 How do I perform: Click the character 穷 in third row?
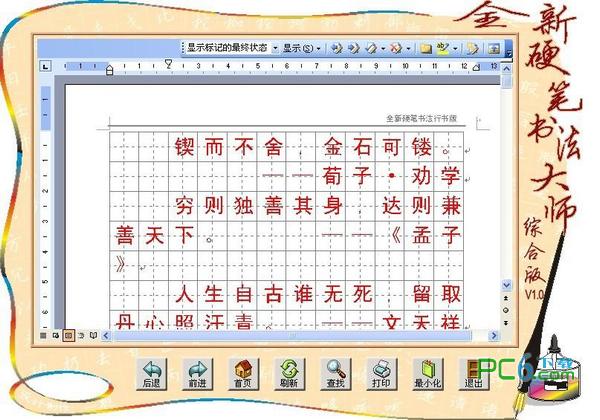(x=184, y=206)
